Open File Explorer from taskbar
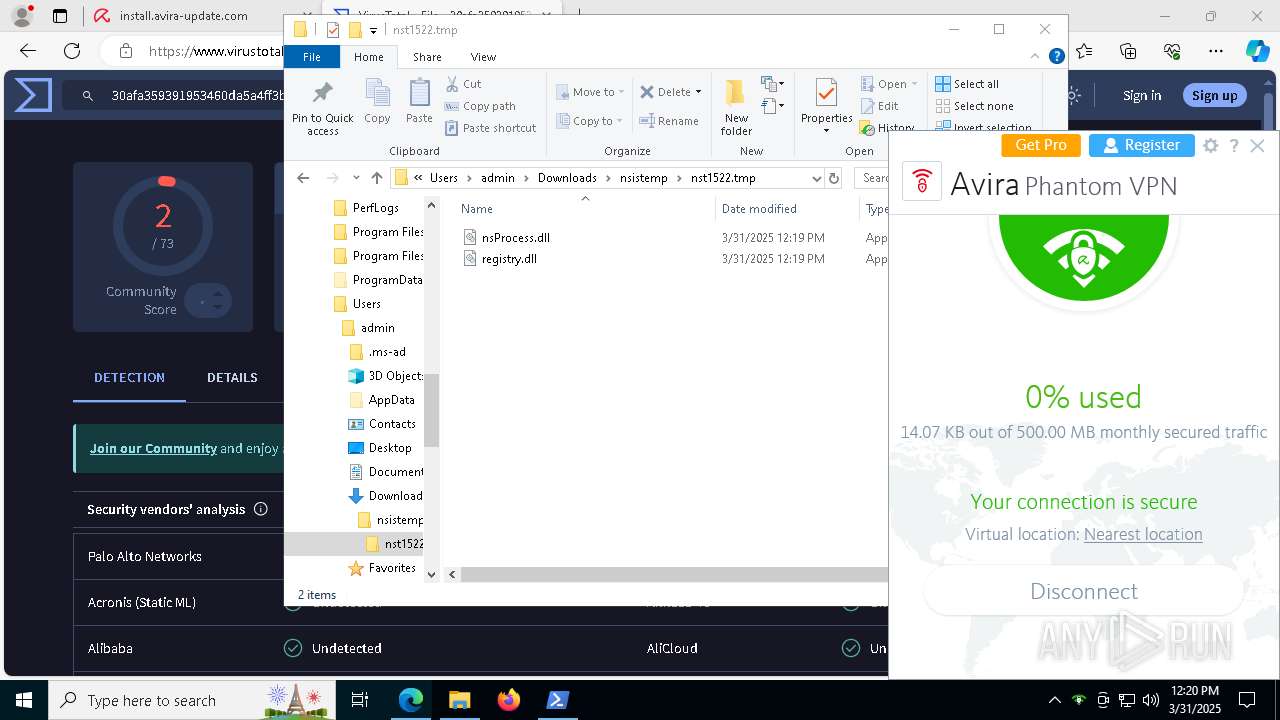Viewport: 1280px width, 720px height. tap(460, 700)
